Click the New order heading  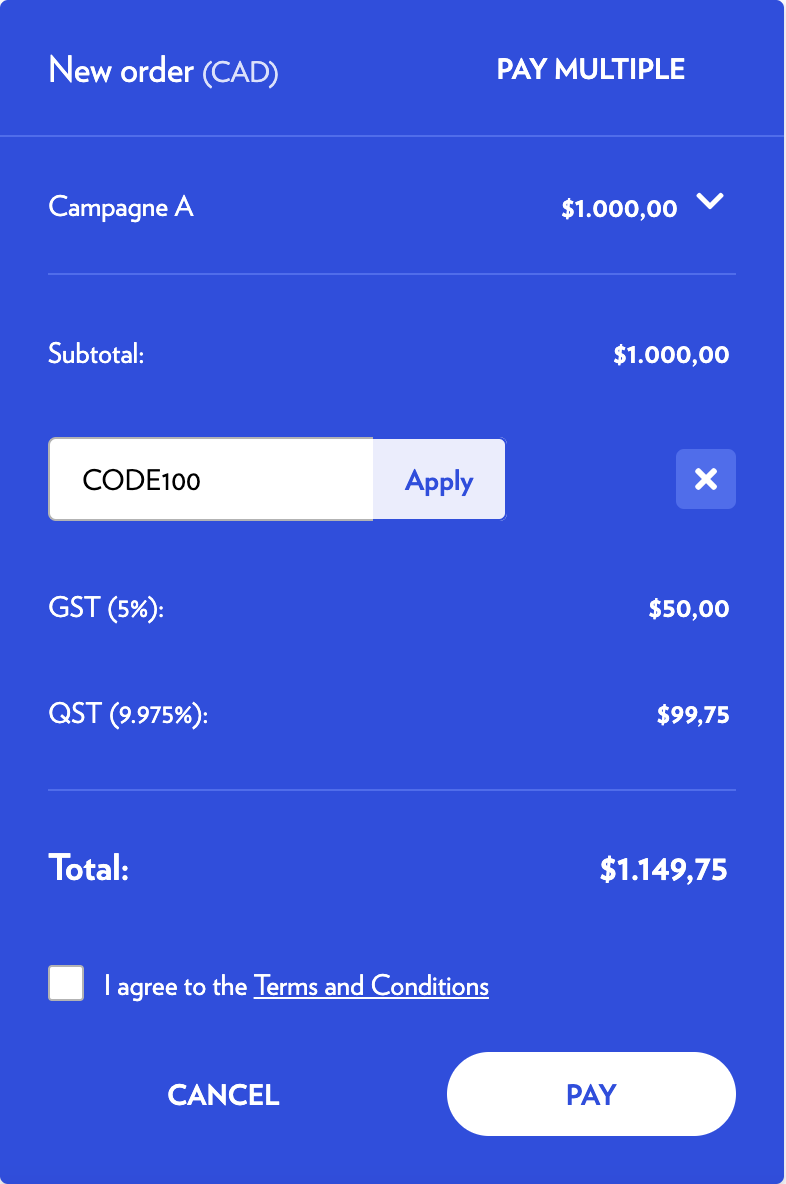click(x=120, y=71)
